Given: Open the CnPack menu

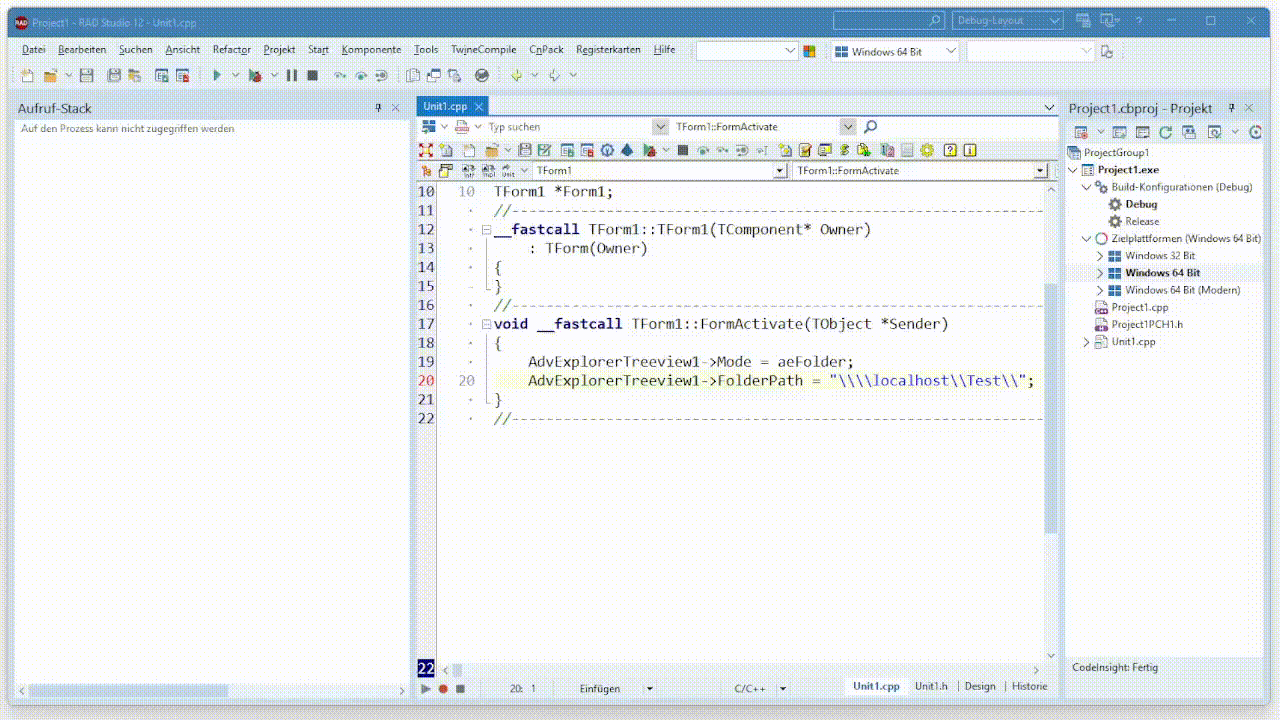Looking at the screenshot, I should [x=547, y=49].
